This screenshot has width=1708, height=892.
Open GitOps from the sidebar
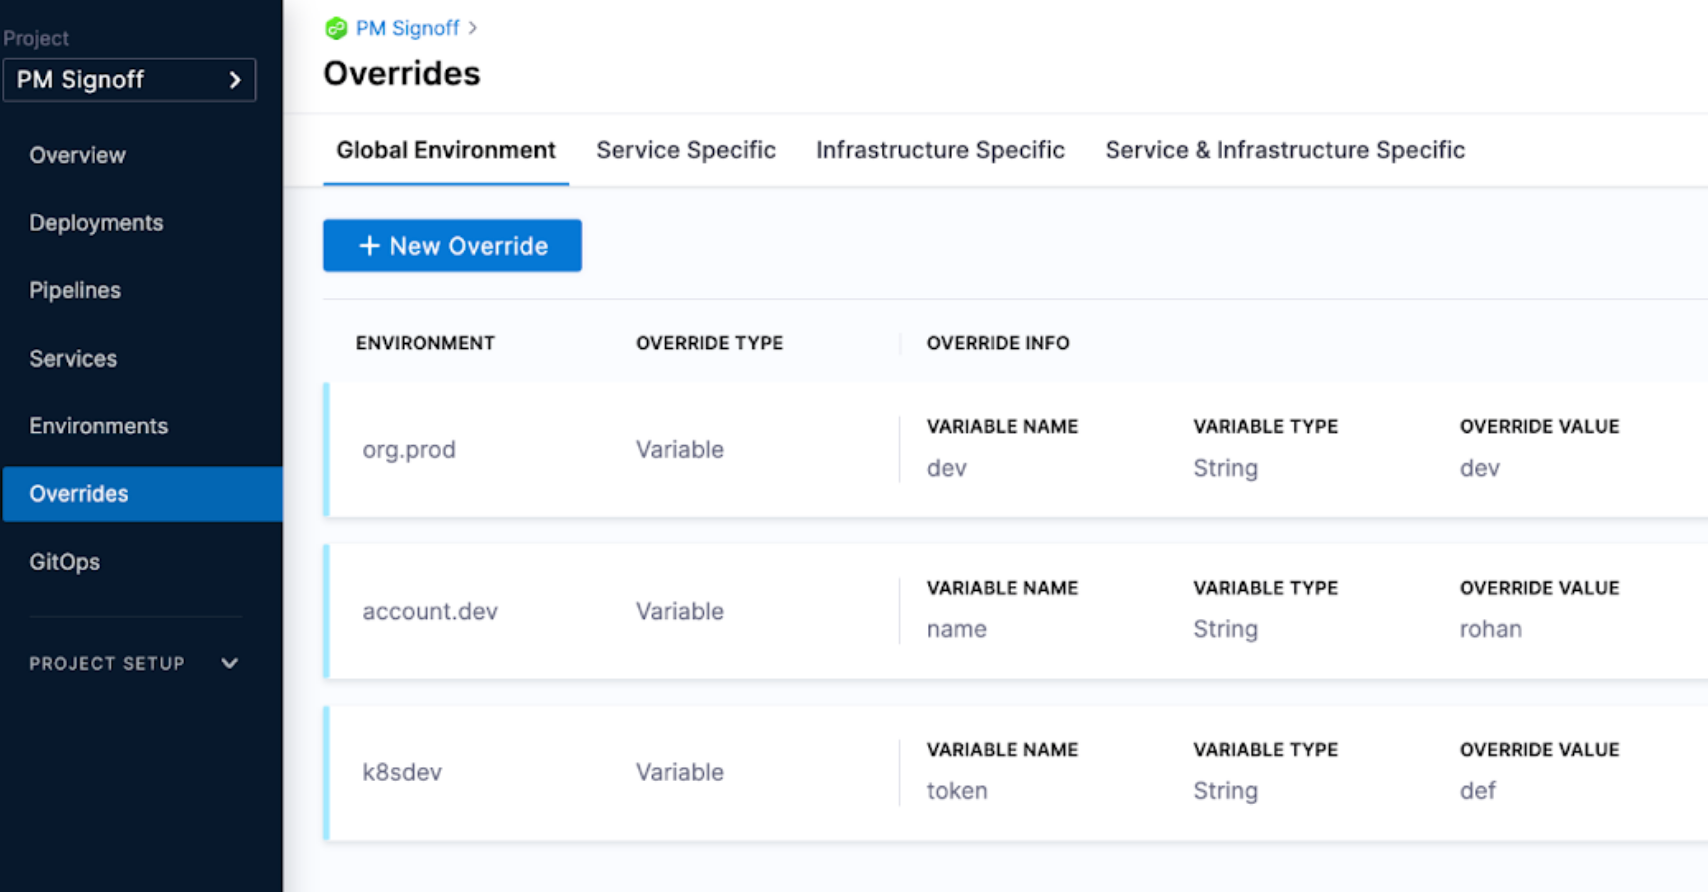64,562
